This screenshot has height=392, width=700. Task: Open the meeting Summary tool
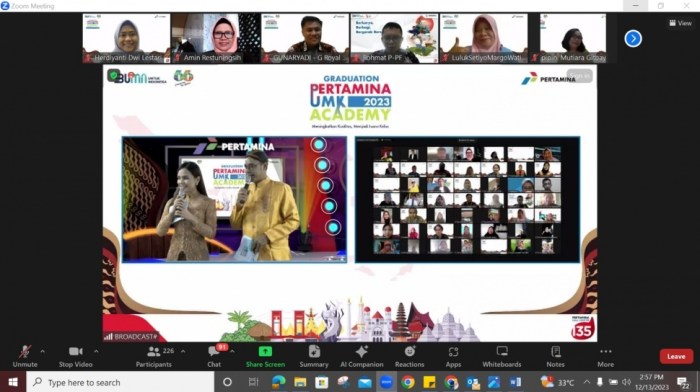pos(314,357)
